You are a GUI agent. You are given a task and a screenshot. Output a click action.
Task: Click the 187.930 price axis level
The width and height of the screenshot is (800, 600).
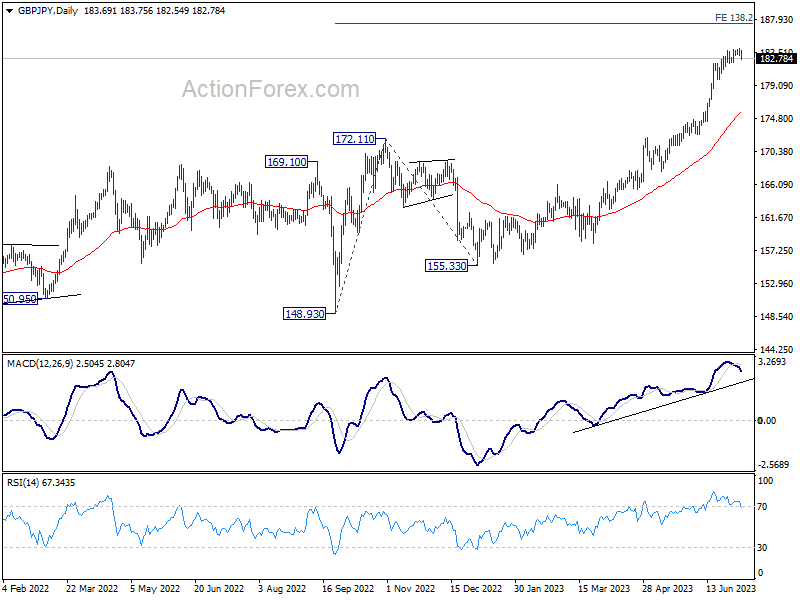777,19
